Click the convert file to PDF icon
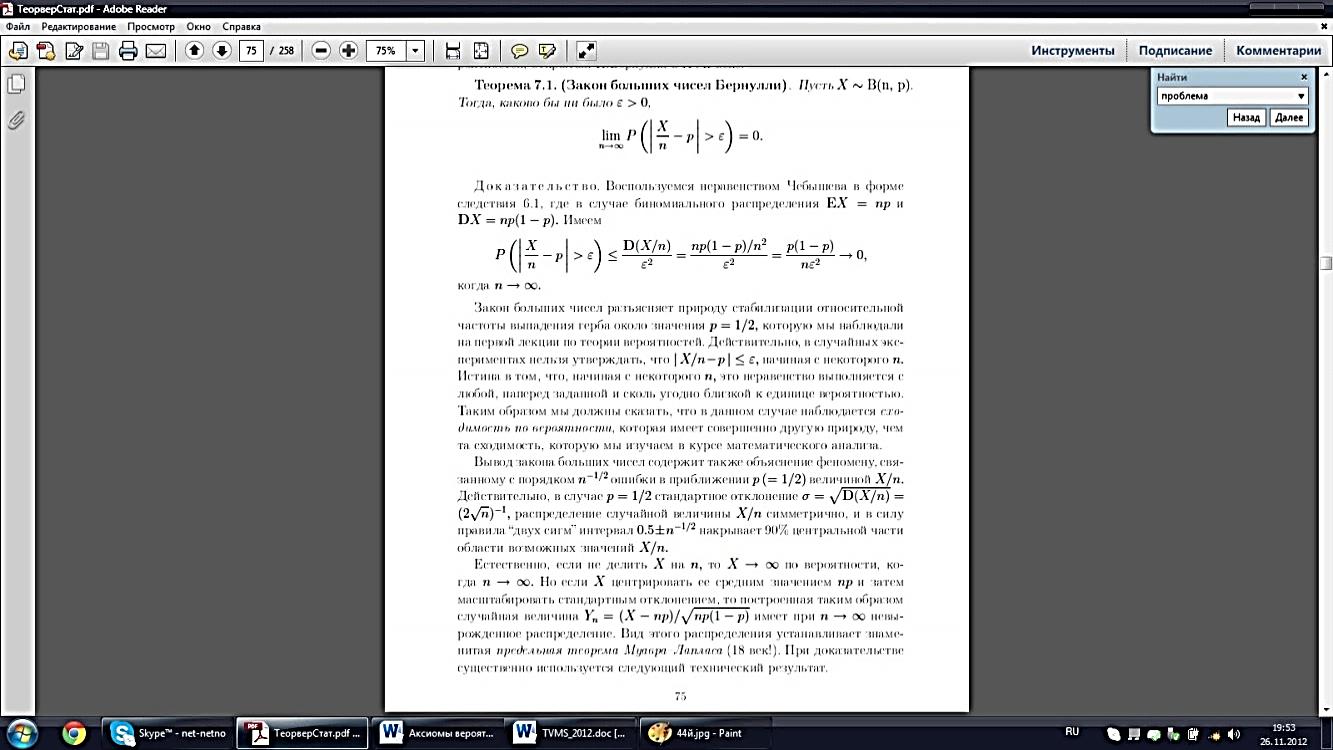The image size is (1333, 750). [46, 50]
